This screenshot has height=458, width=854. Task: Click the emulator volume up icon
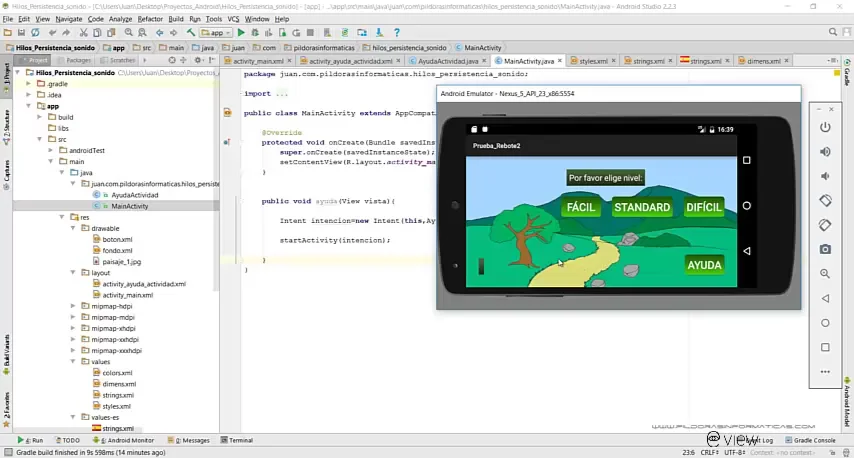825,152
